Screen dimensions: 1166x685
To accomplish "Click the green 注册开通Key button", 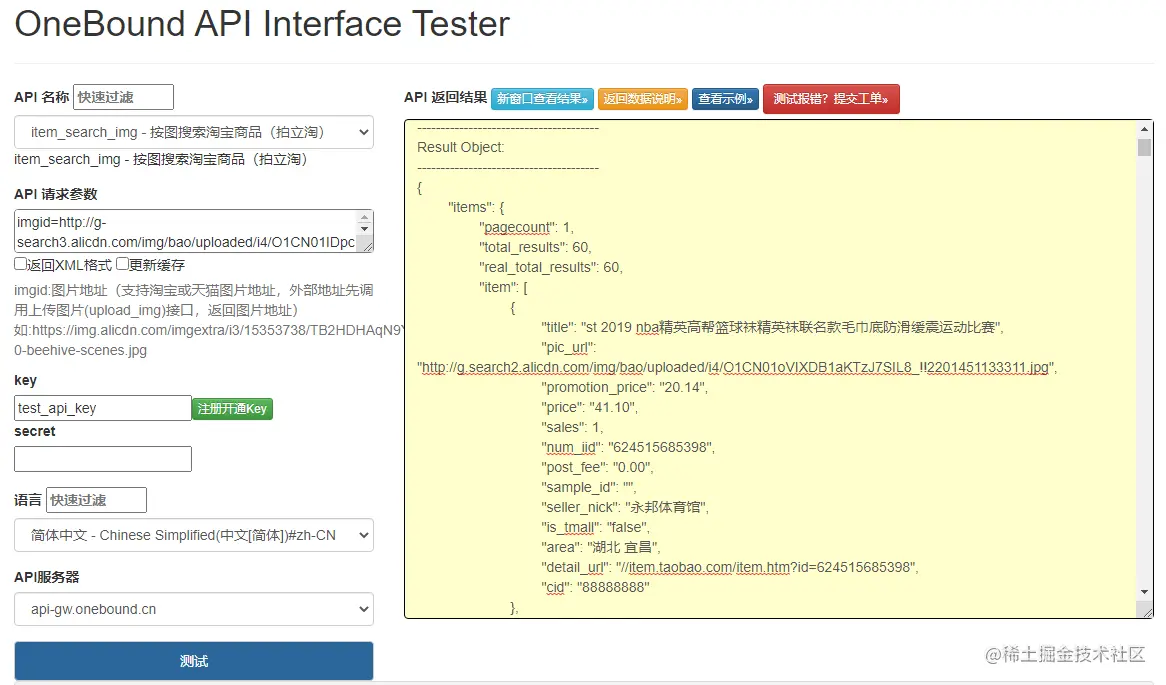I will [x=232, y=408].
